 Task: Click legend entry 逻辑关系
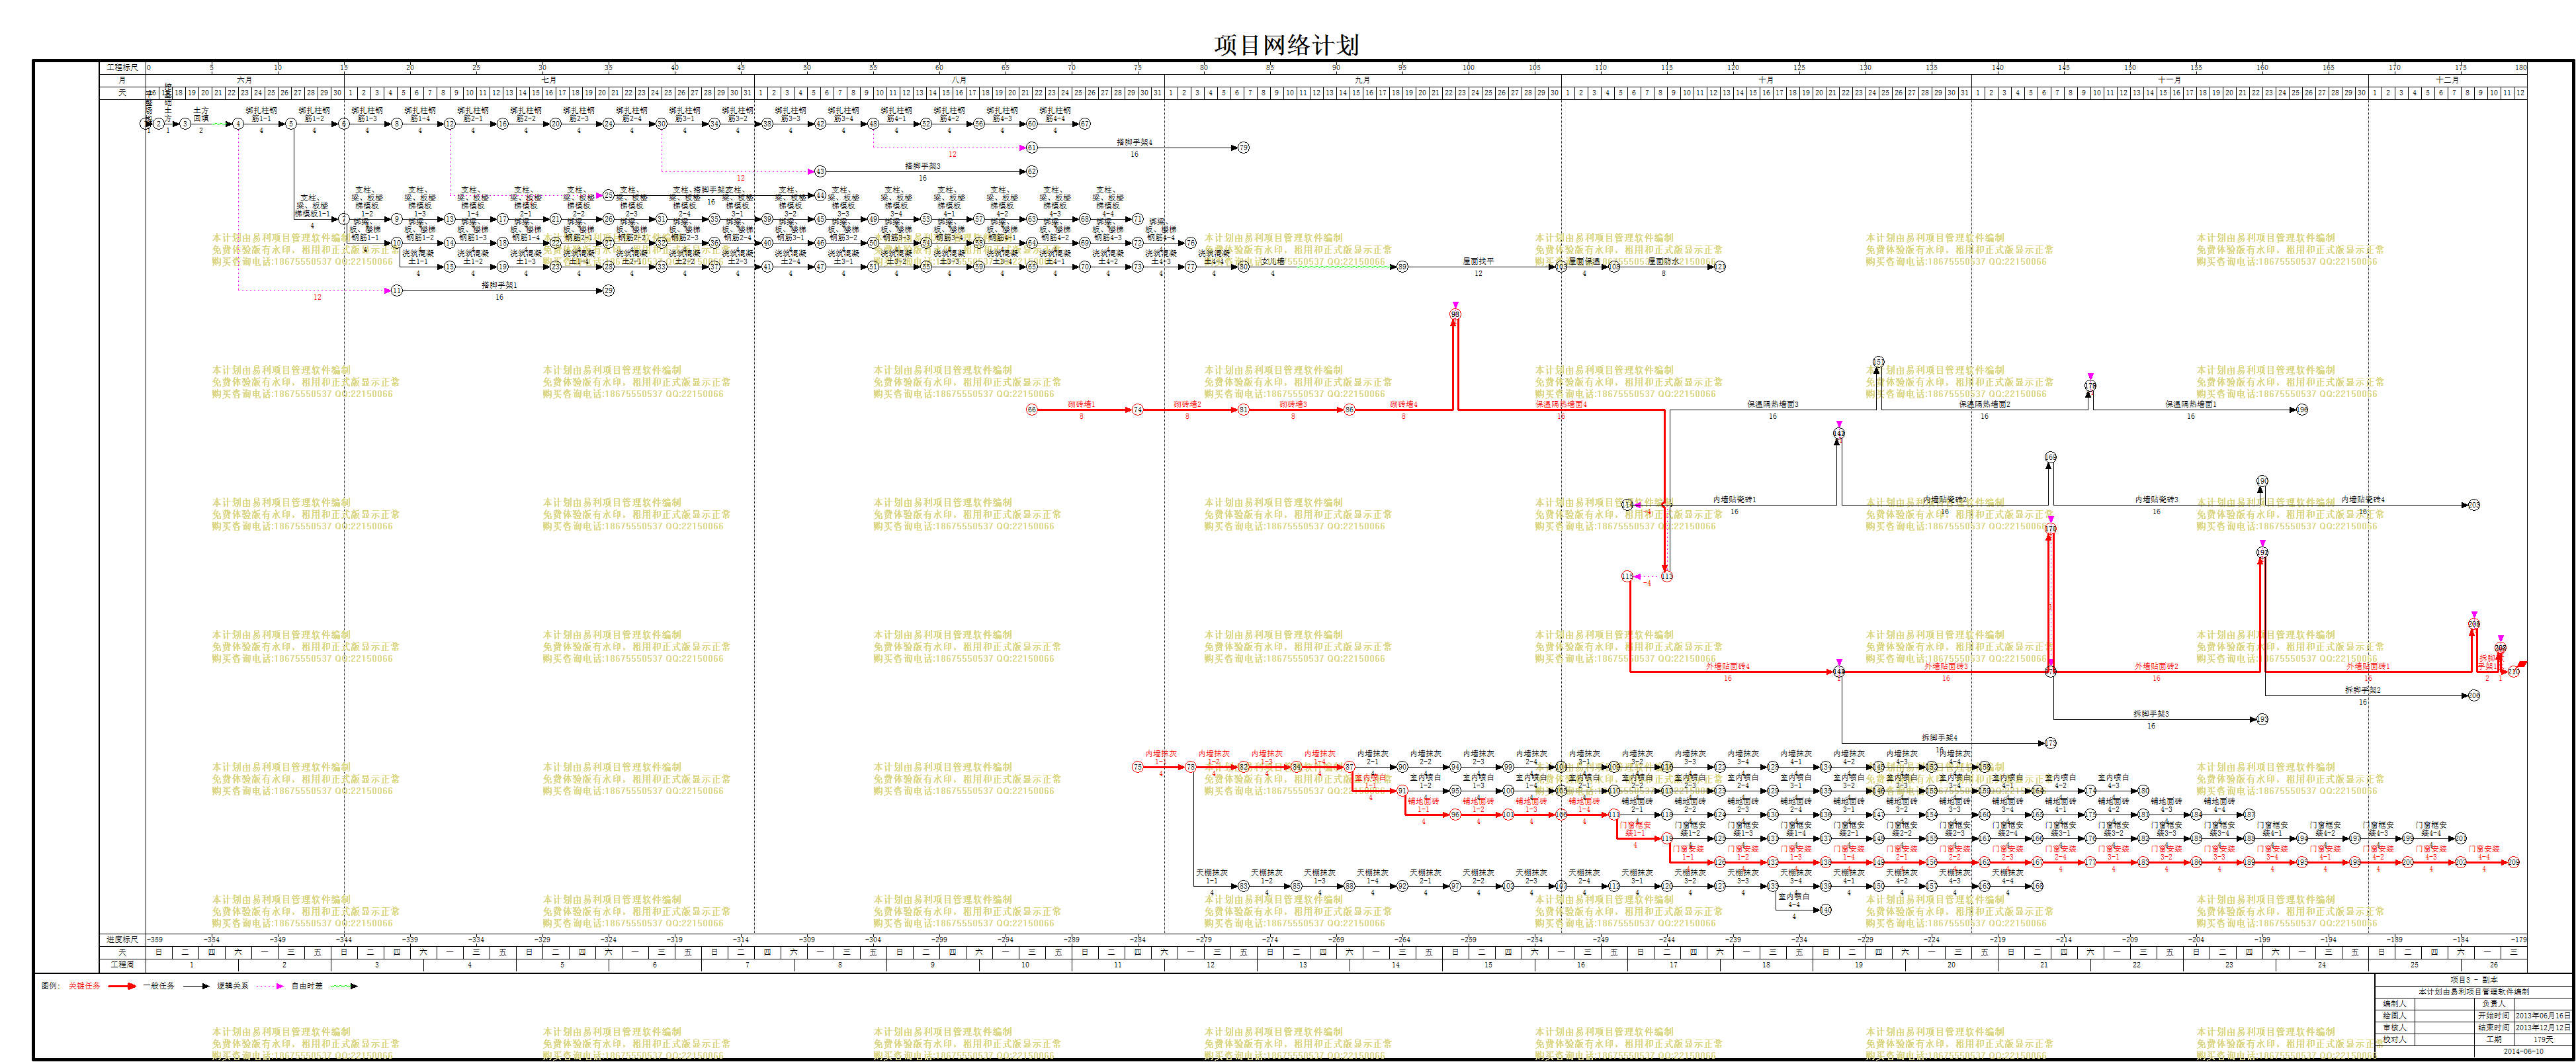tap(234, 986)
